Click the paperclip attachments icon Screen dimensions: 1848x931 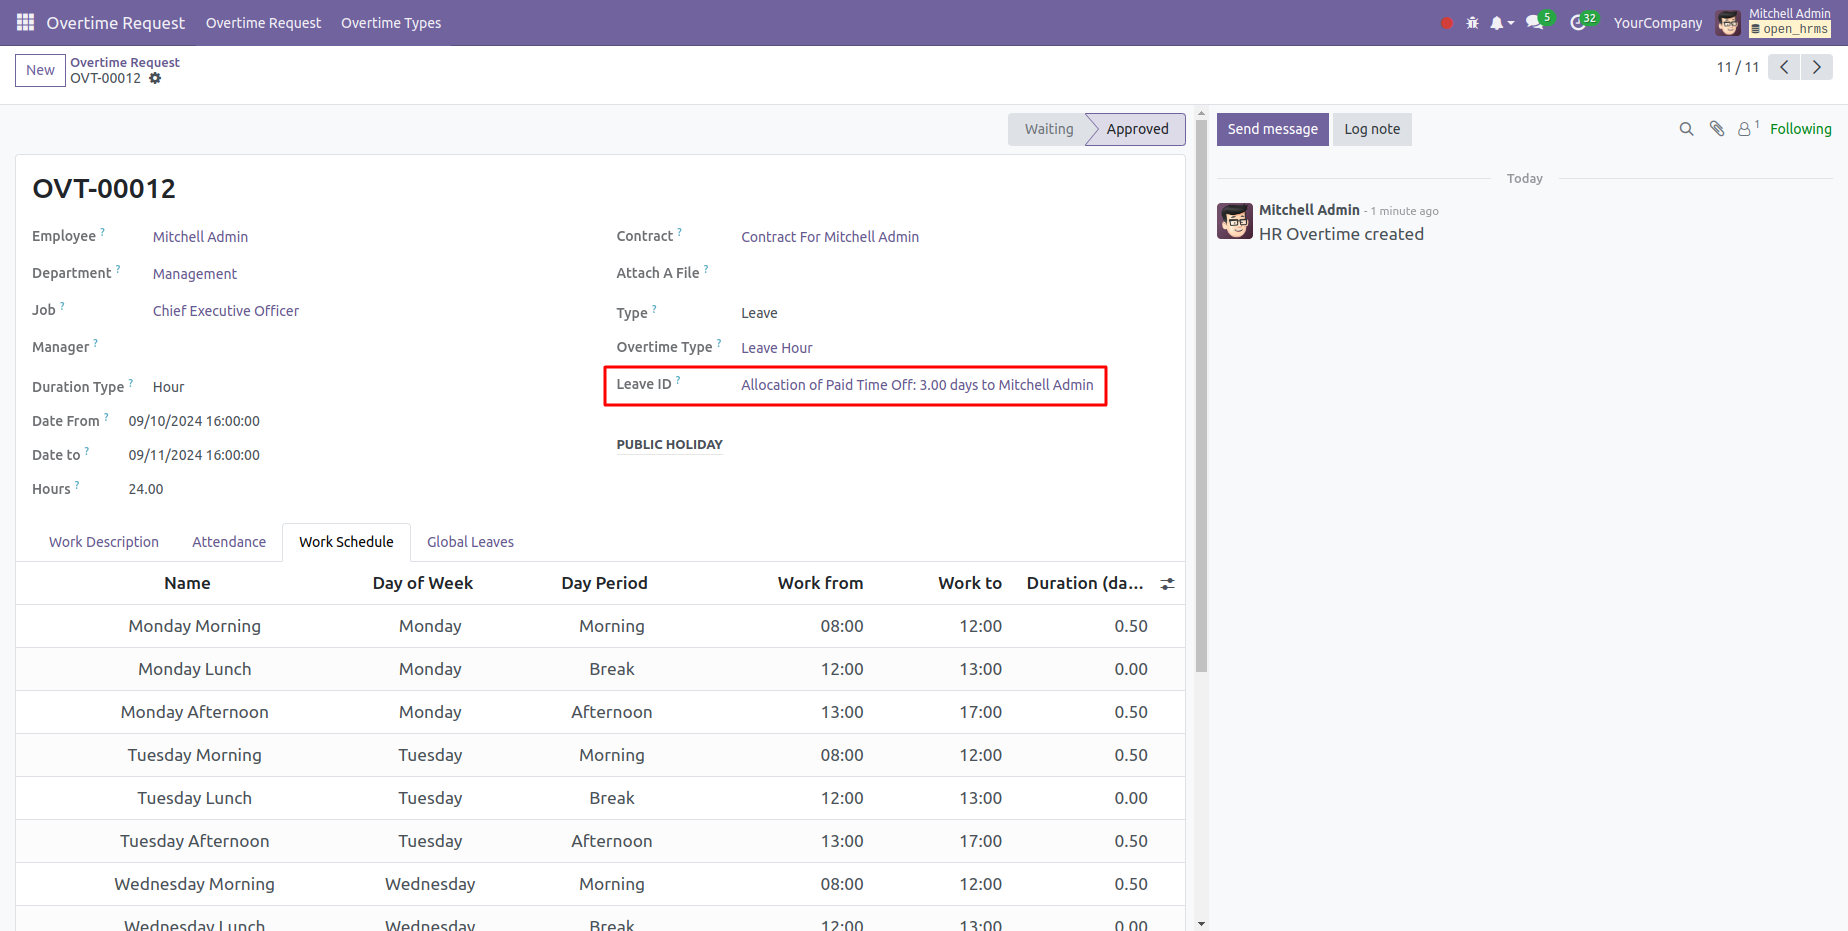[x=1717, y=129]
